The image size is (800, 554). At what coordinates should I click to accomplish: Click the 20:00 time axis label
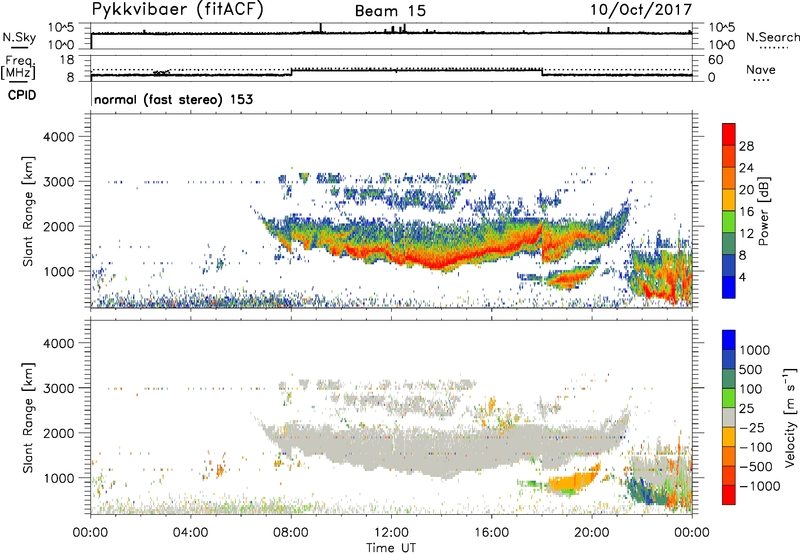pyautogui.click(x=592, y=533)
